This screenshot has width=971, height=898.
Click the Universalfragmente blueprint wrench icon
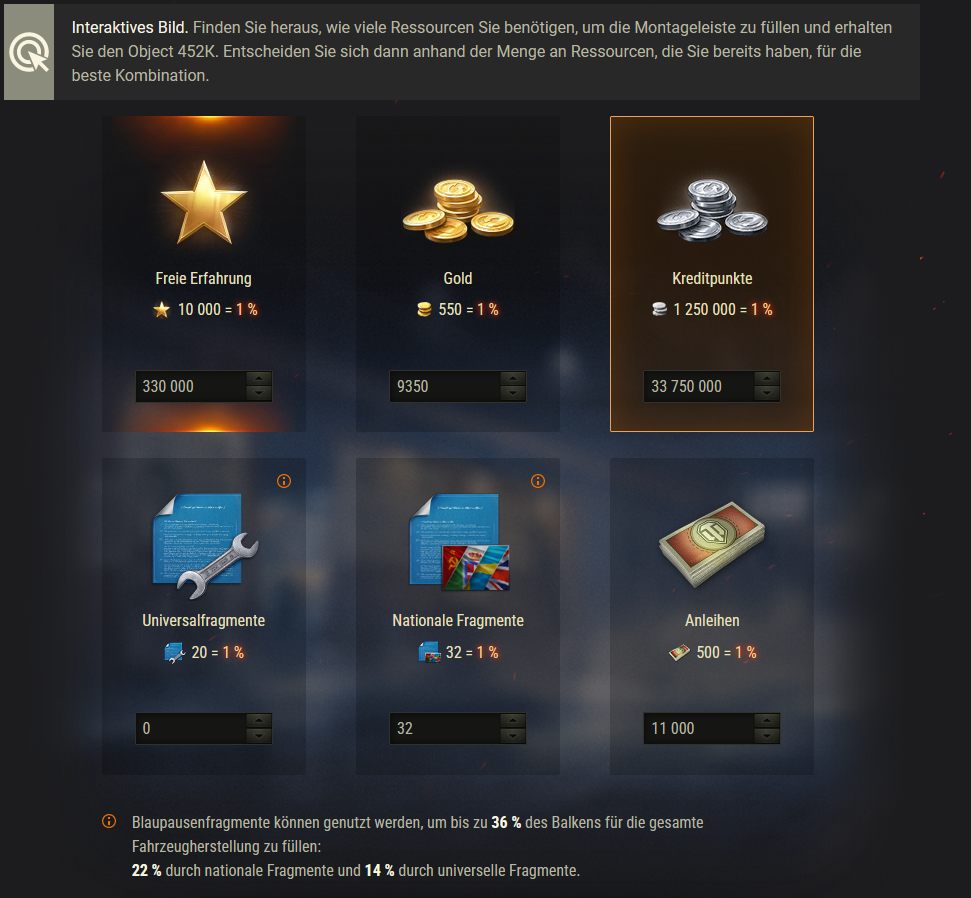coord(204,546)
